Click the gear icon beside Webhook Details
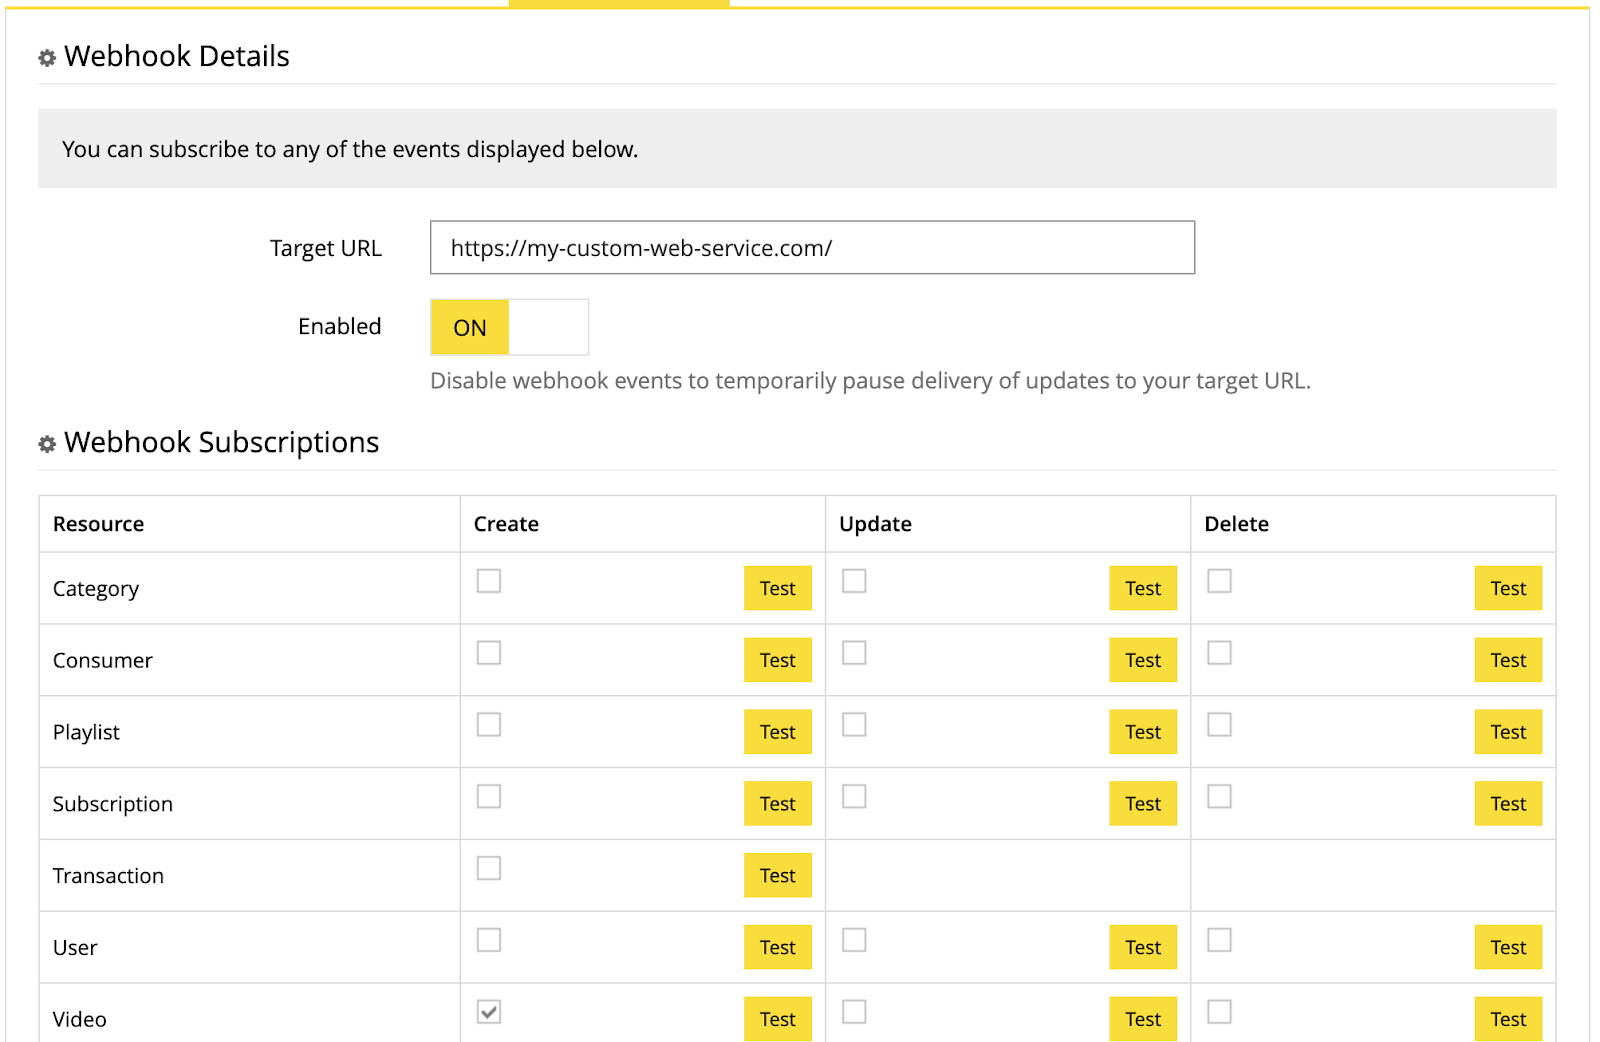This screenshot has height=1042, width=1600. (x=46, y=58)
